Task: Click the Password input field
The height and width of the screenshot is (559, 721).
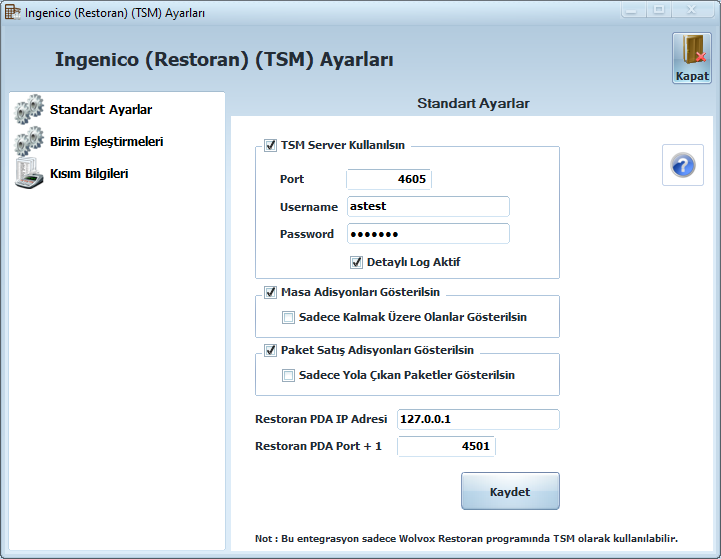Action: (x=428, y=234)
